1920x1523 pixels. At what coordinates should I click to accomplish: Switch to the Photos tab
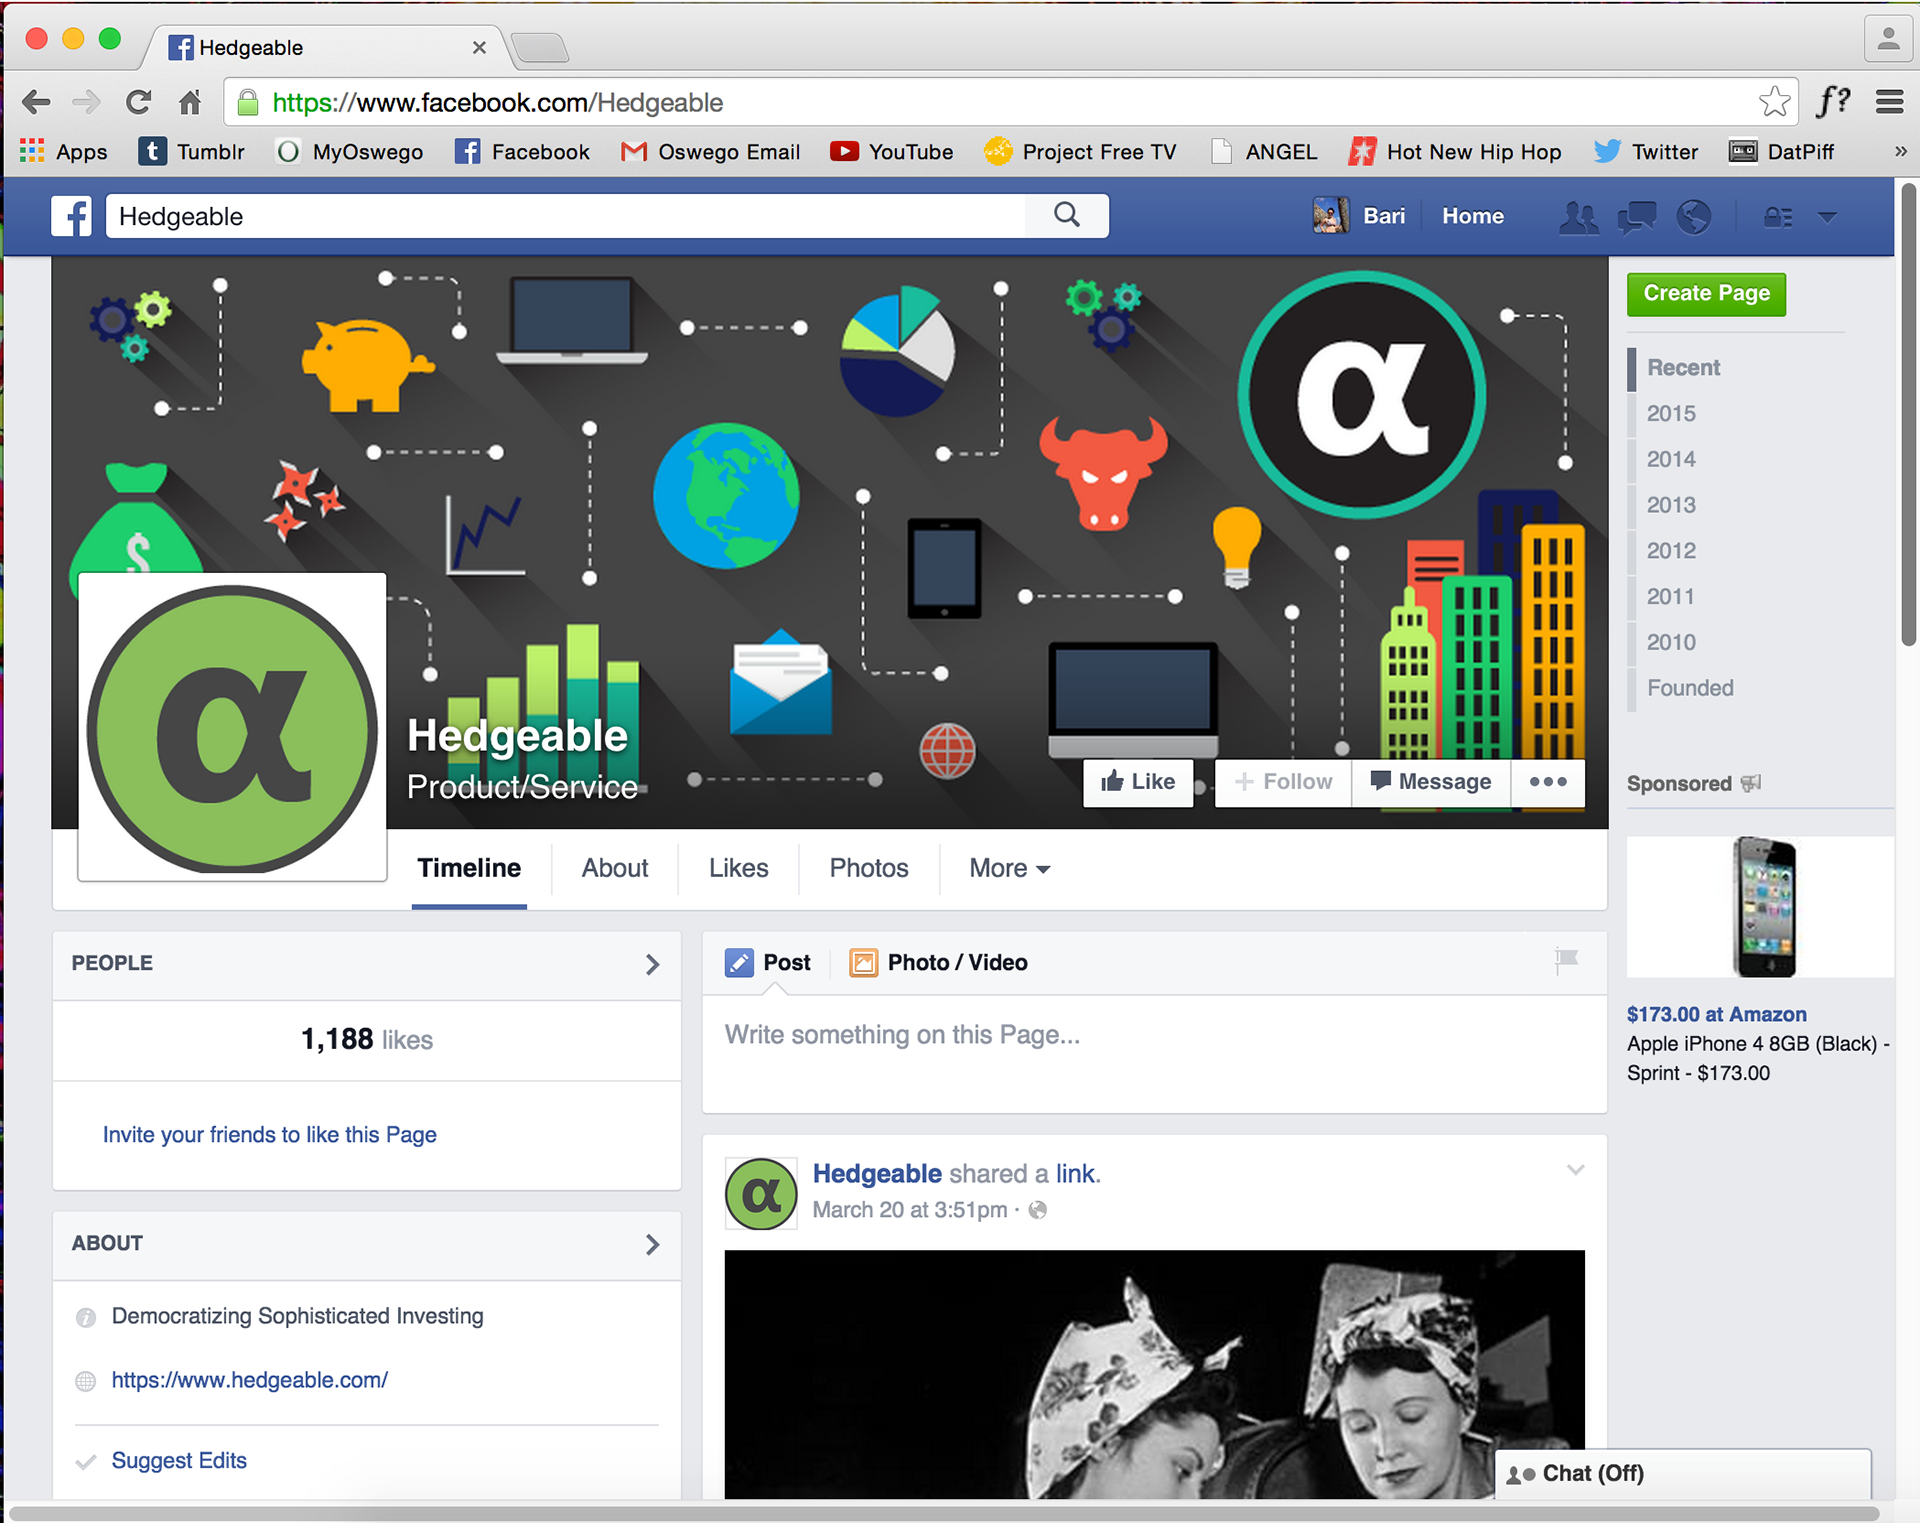coord(868,868)
